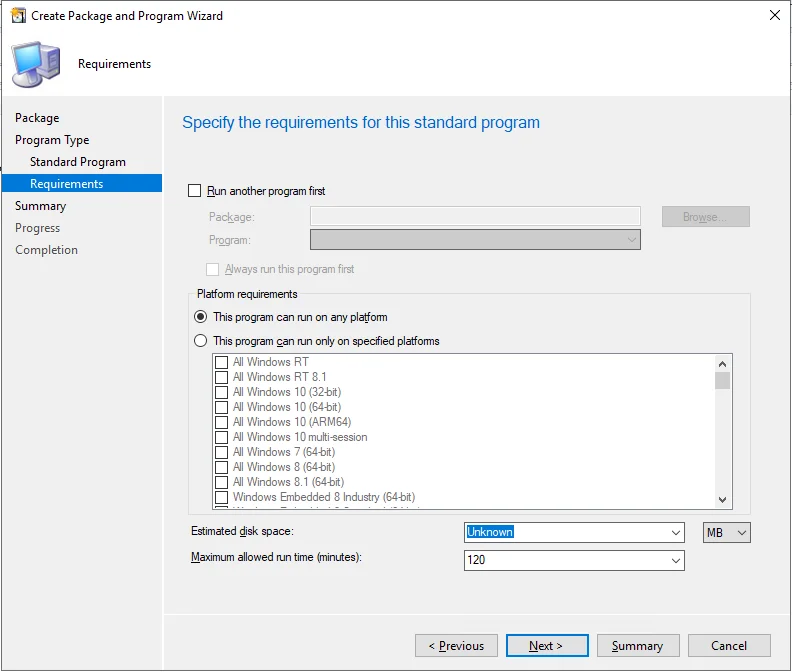Image resolution: width=792 pixels, height=672 pixels.
Task: Close the Create Package and Program Wizard
Action: 774,15
